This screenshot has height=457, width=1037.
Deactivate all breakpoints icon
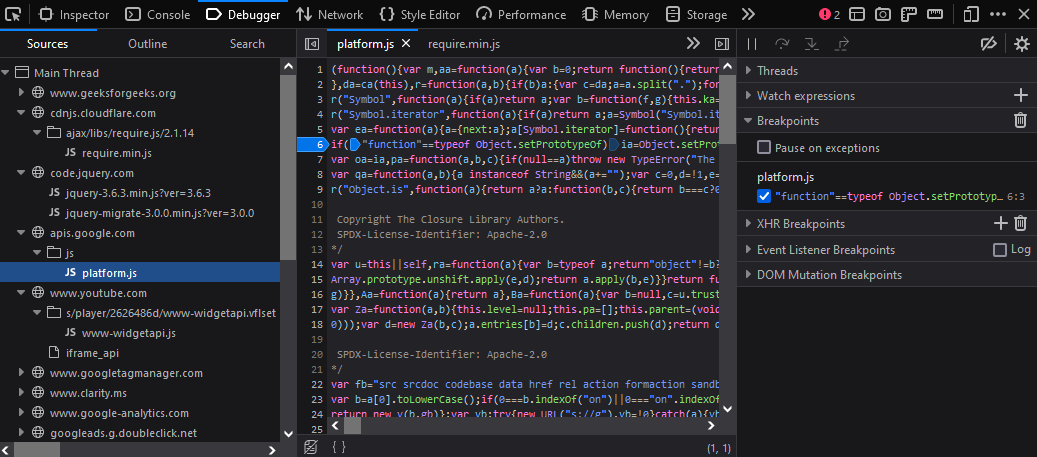988,44
